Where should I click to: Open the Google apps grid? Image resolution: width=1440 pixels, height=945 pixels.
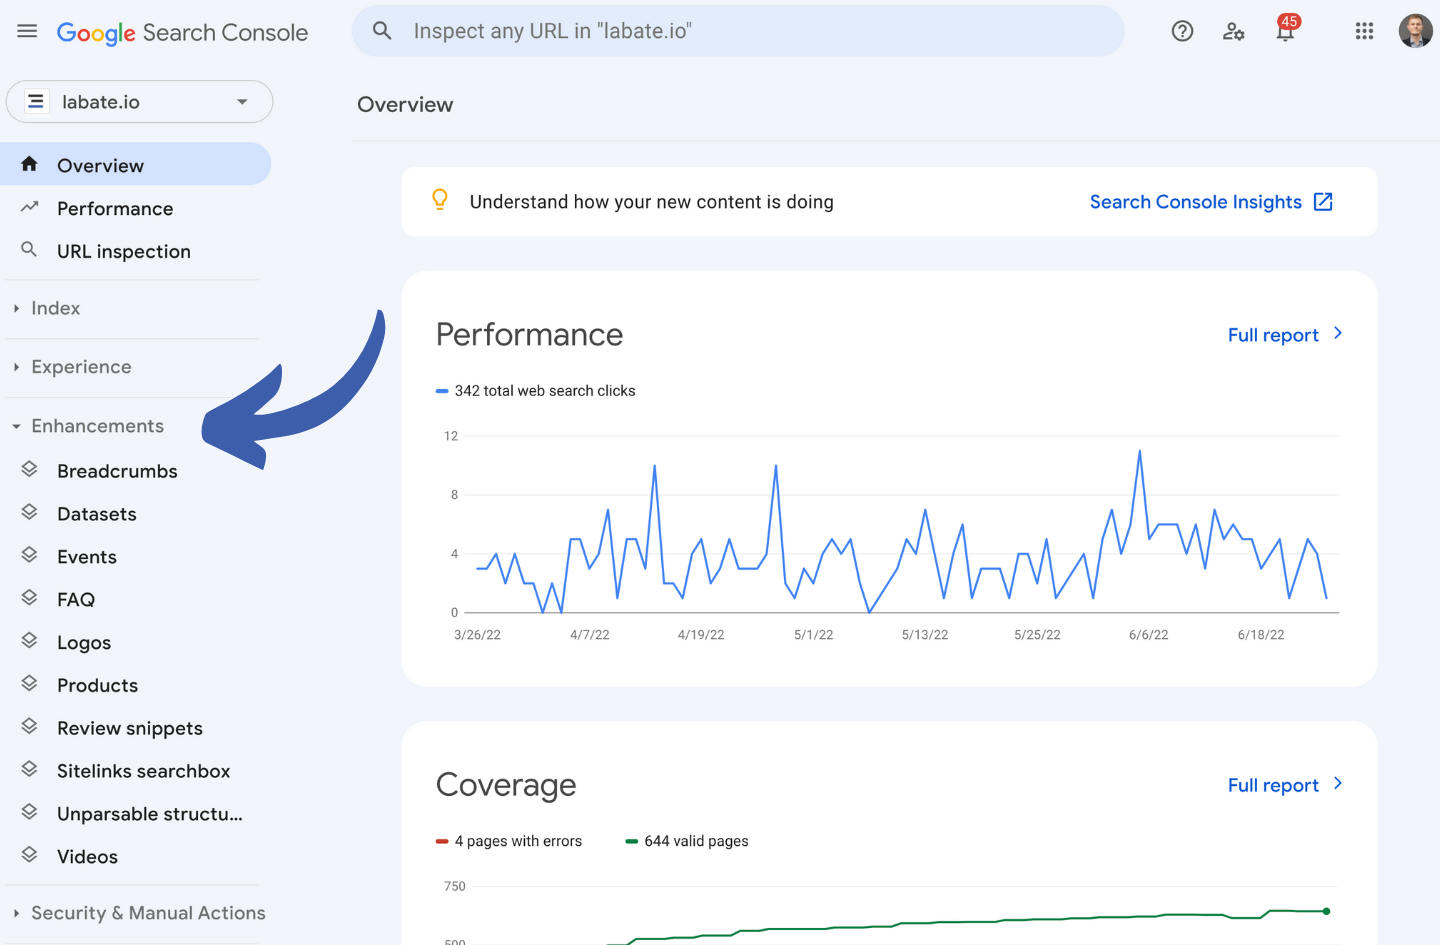pos(1364,31)
